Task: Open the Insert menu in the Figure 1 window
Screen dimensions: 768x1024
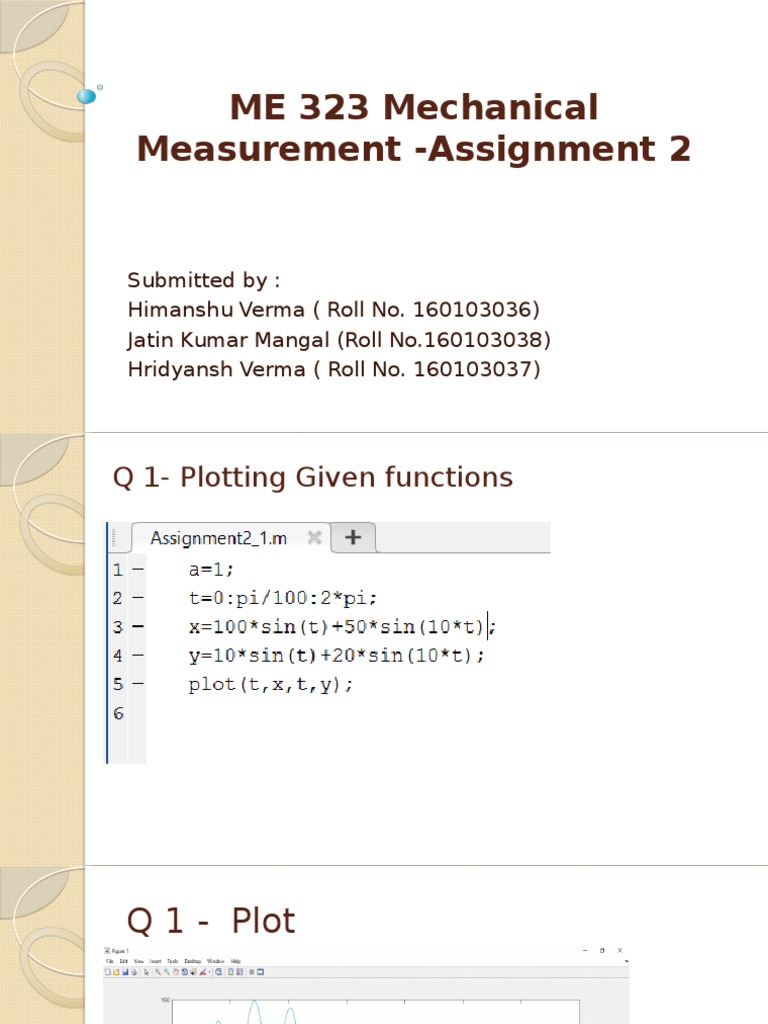Action: pos(155,961)
